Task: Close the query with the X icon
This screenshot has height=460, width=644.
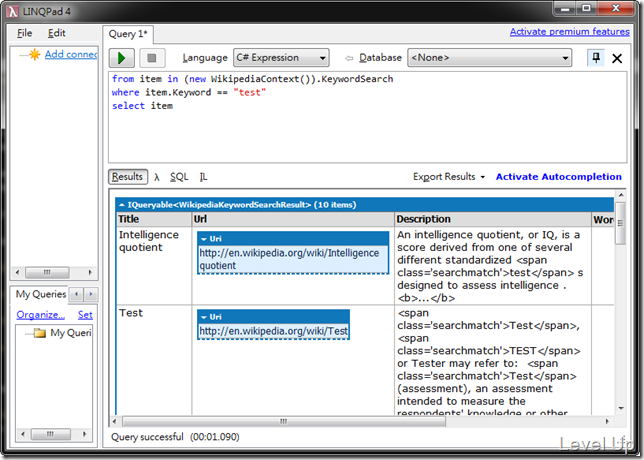Action: 617,58
